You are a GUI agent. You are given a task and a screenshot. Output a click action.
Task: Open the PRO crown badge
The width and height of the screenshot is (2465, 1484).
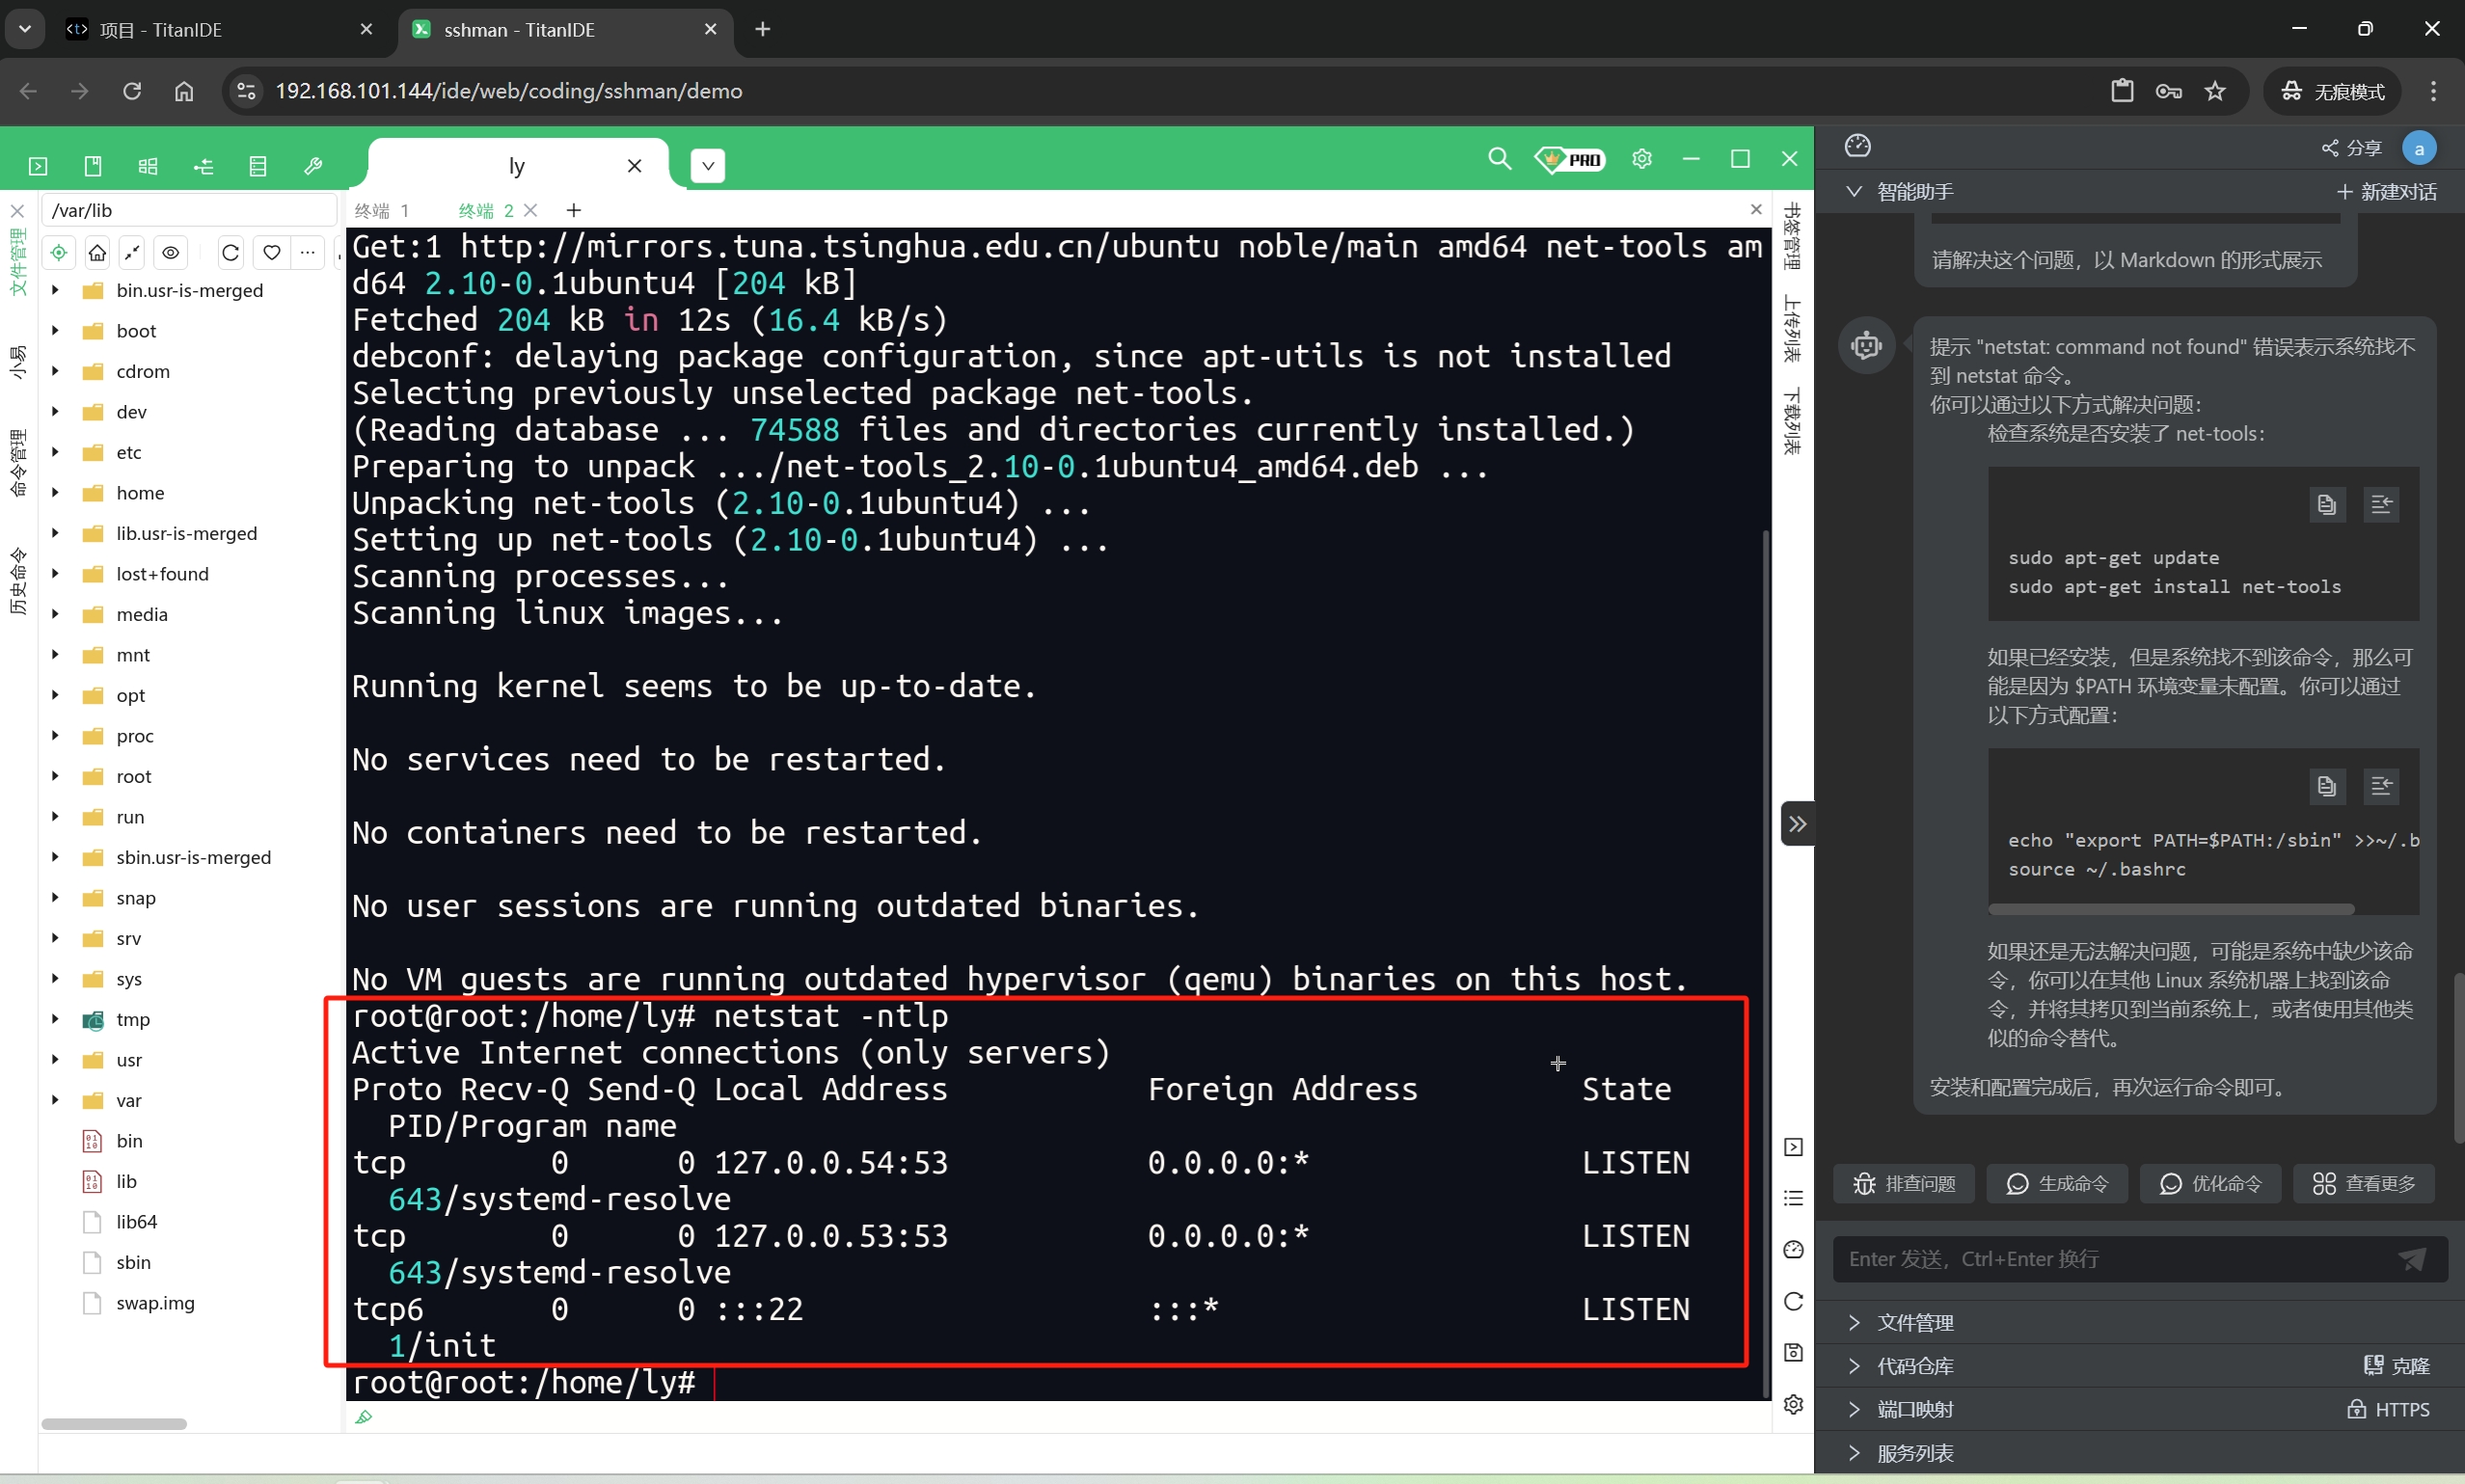1570,159
